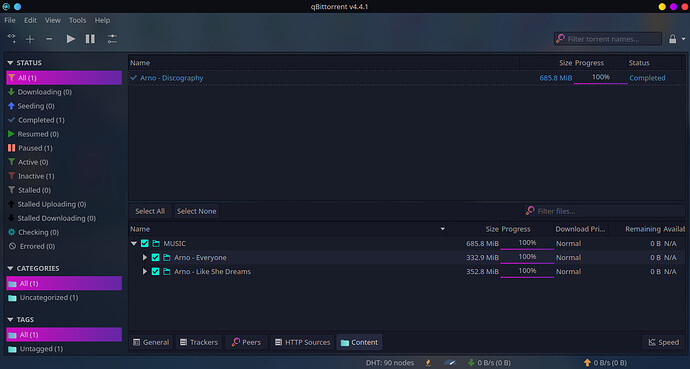Click the Arno - Everyone 100% progress bar
Screen dimensions: 690x369
pyautogui.click(x=527, y=257)
